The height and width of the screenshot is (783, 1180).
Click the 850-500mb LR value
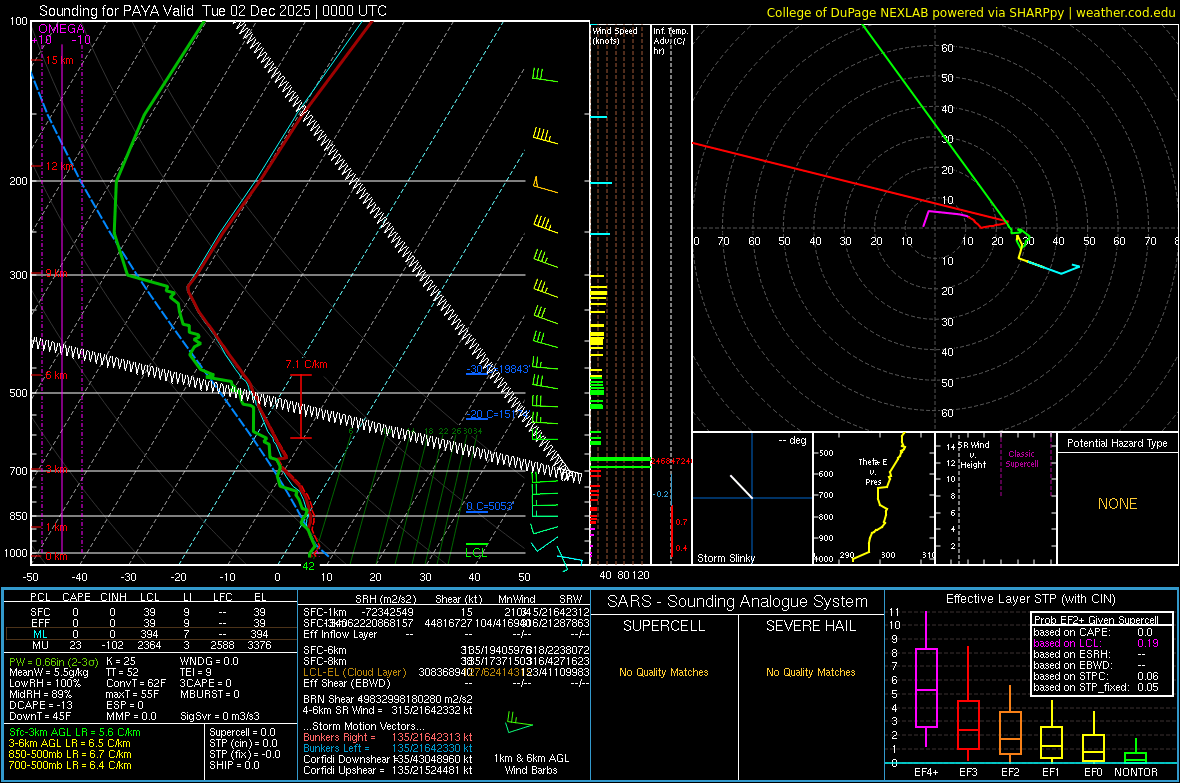(70, 754)
